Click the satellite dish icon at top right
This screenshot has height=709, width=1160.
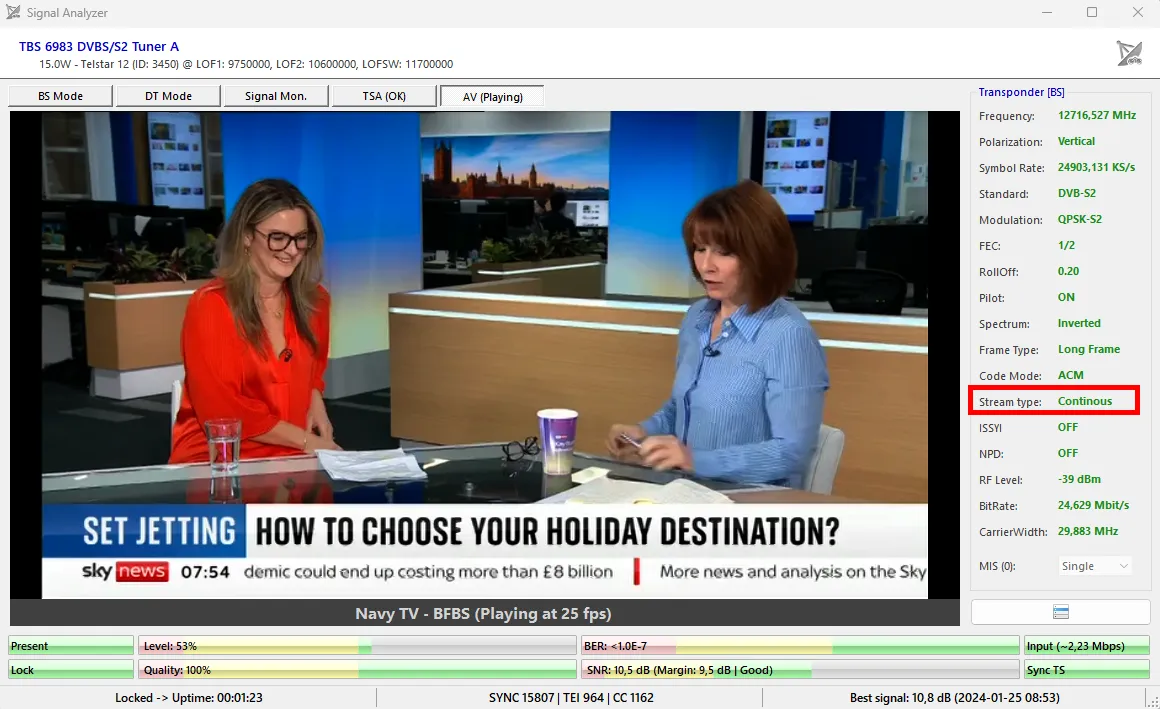pyautogui.click(x=1129, y=54)
